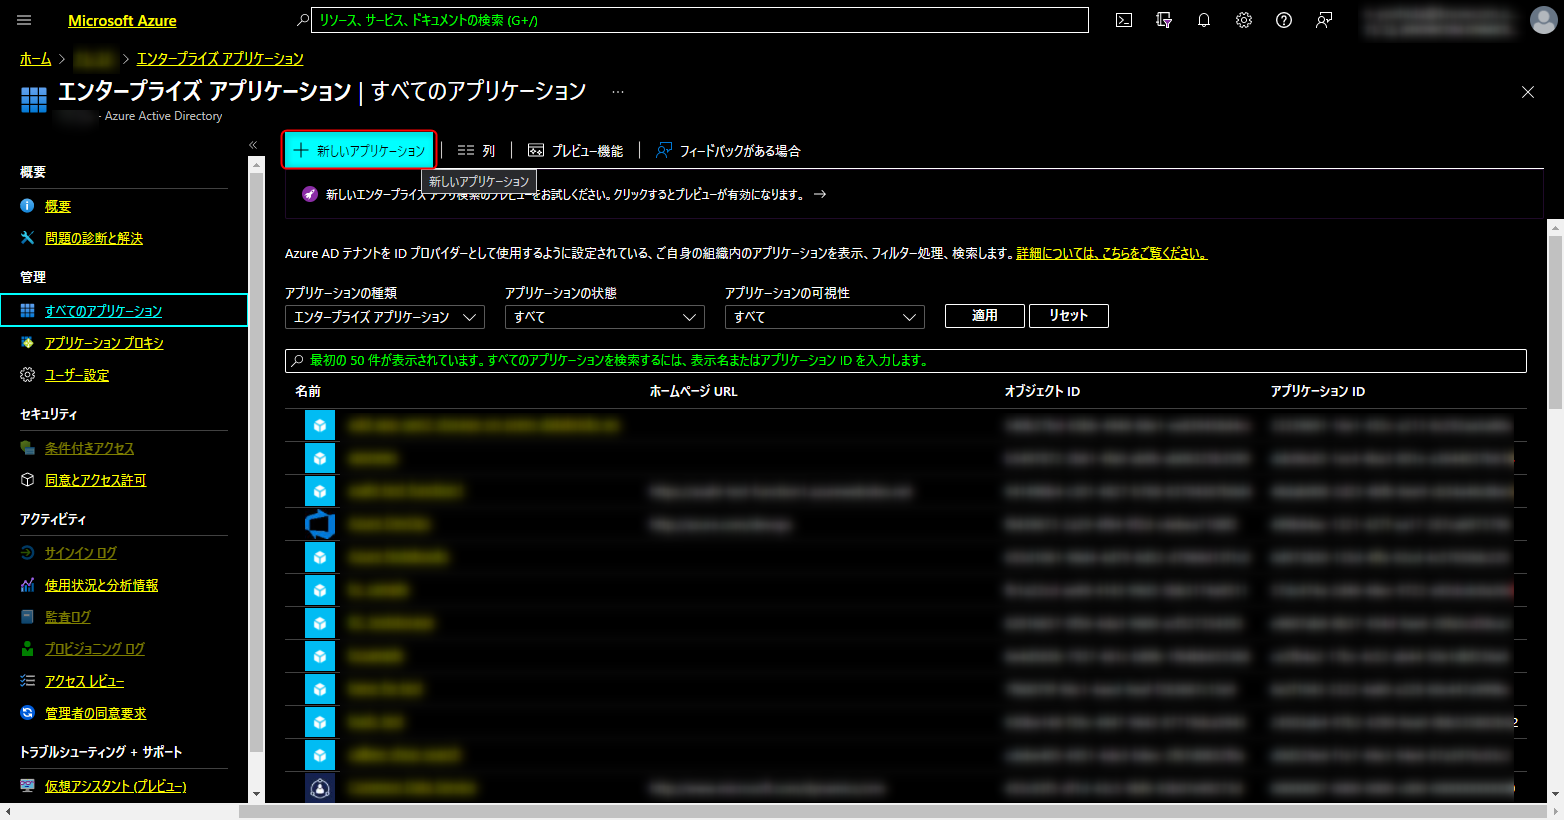1564x820 pixels.
Task: Open 条件付きアクセス menu item
Action: tap(89, 448)
